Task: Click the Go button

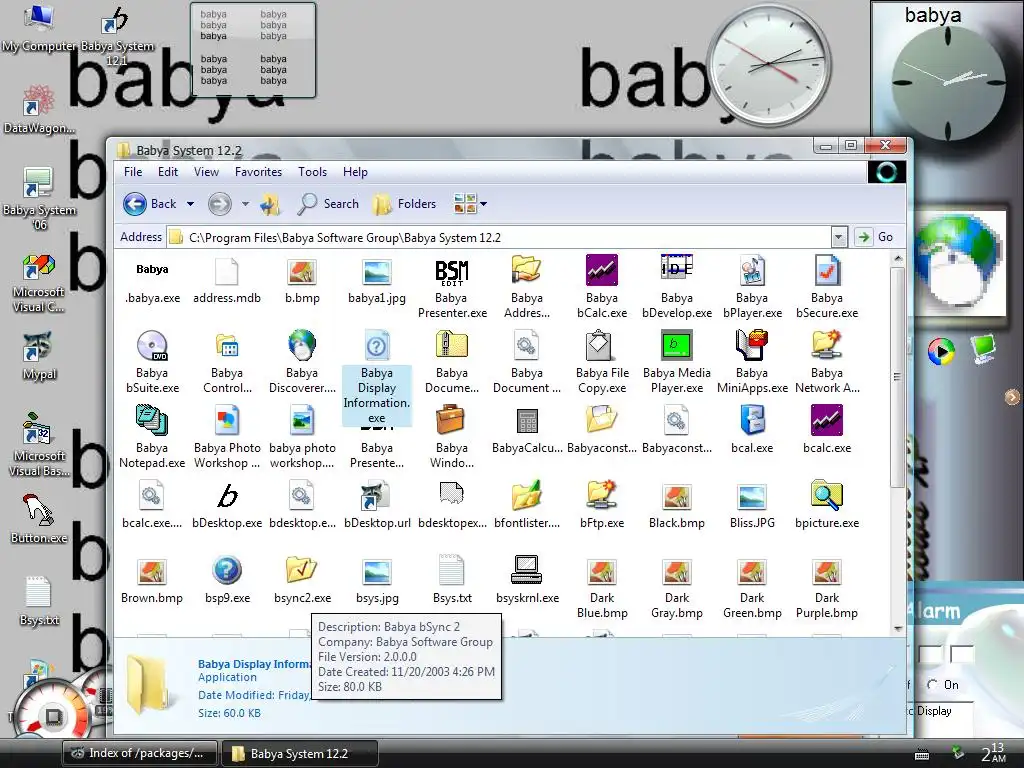Action: tap(875, 237)
